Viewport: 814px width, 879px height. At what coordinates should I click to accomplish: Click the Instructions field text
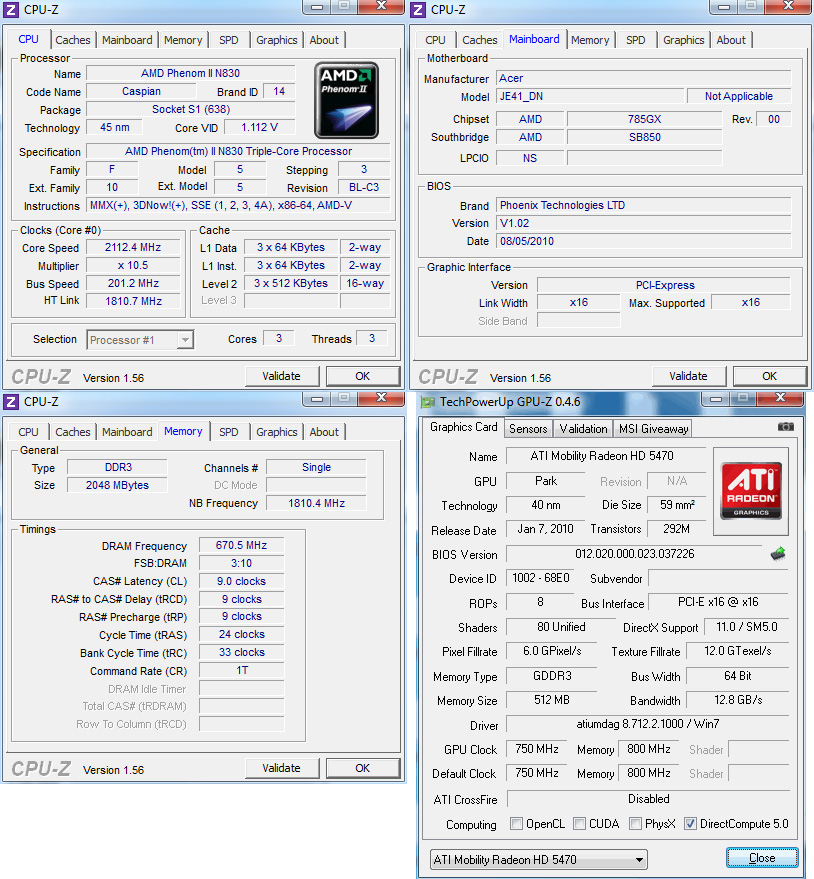(x=238, y=206)
